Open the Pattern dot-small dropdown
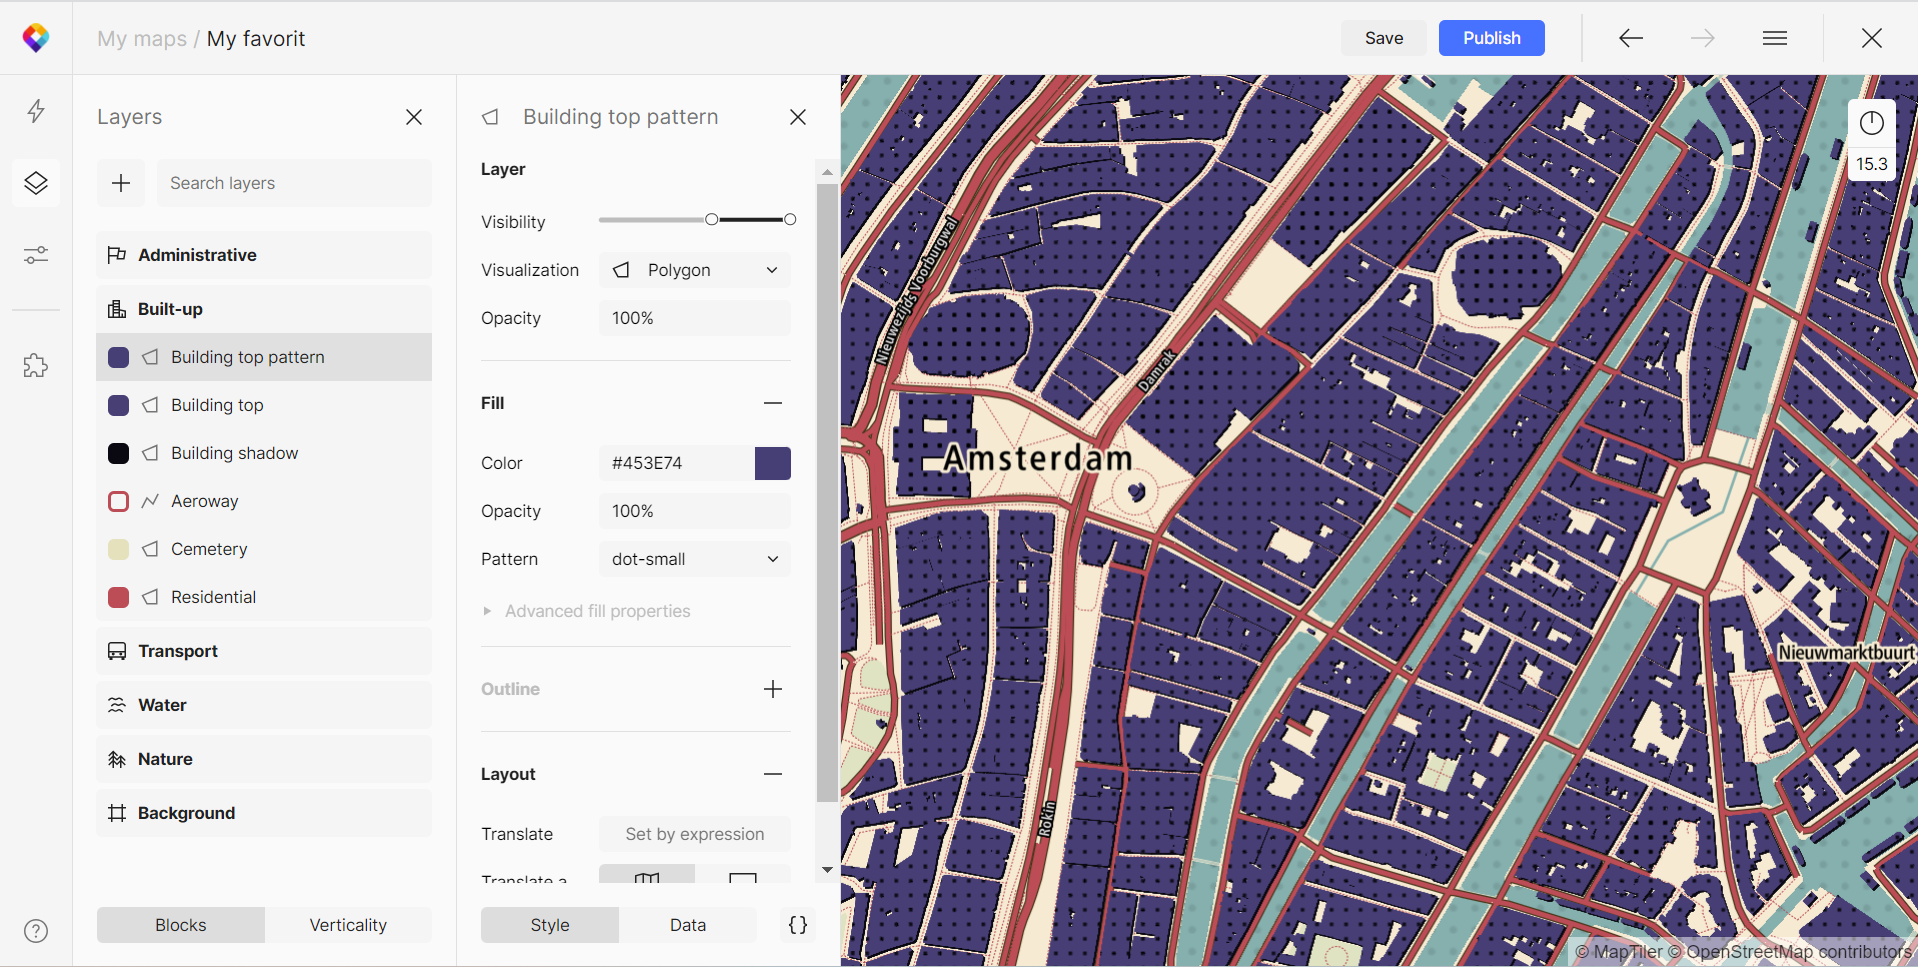The width and height of the screenshot is (1918, 967). point(695,559)
